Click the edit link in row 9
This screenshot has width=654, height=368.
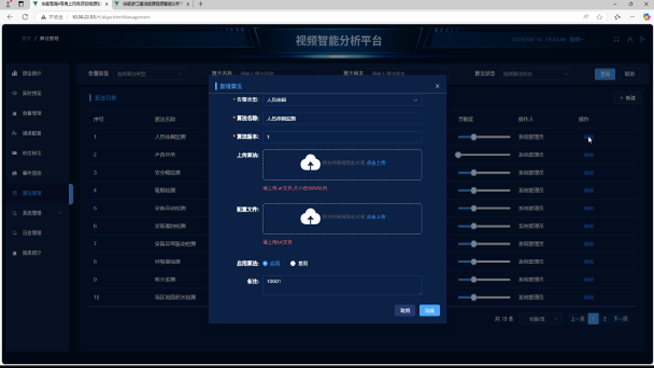(x=589, y=280)
